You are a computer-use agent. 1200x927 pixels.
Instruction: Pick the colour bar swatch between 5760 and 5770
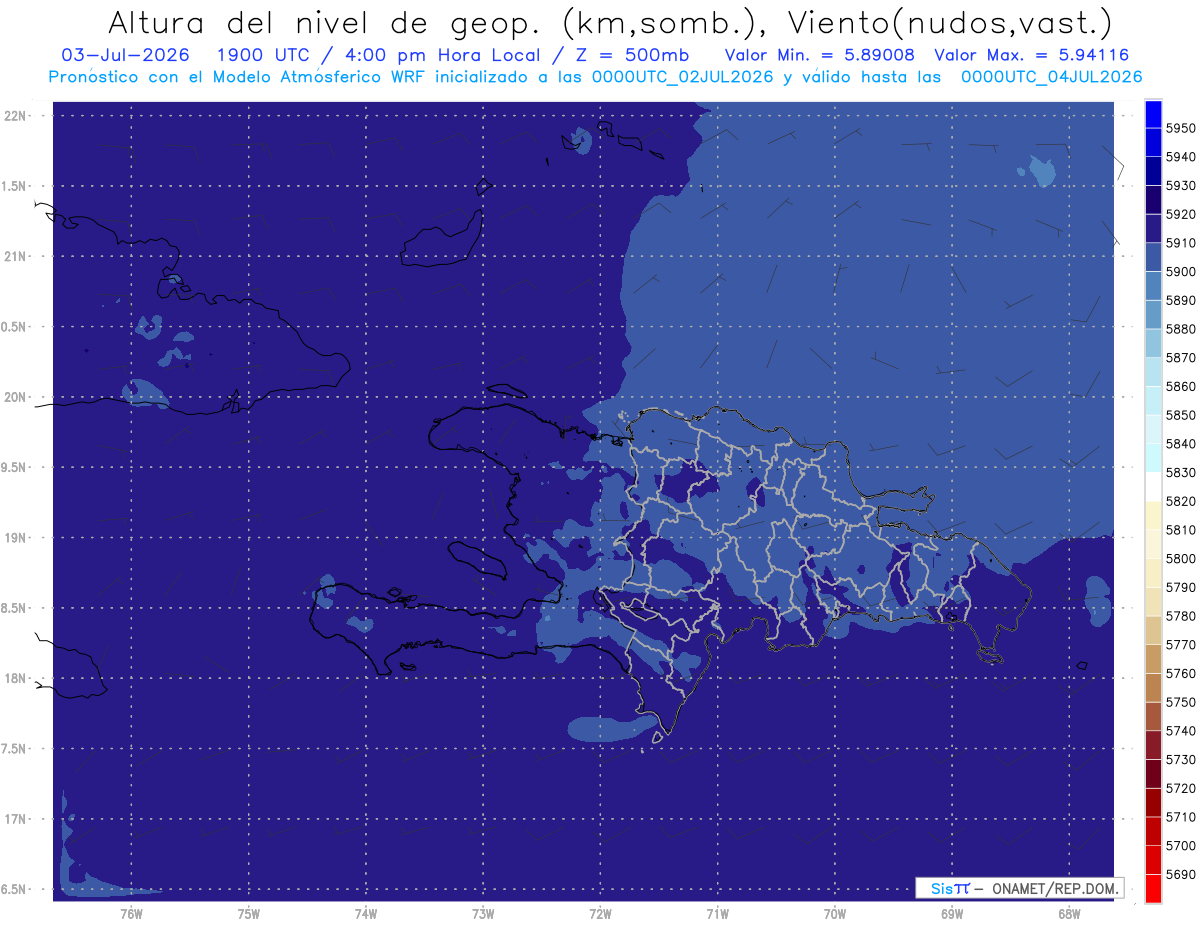(x=1153, y=659)
